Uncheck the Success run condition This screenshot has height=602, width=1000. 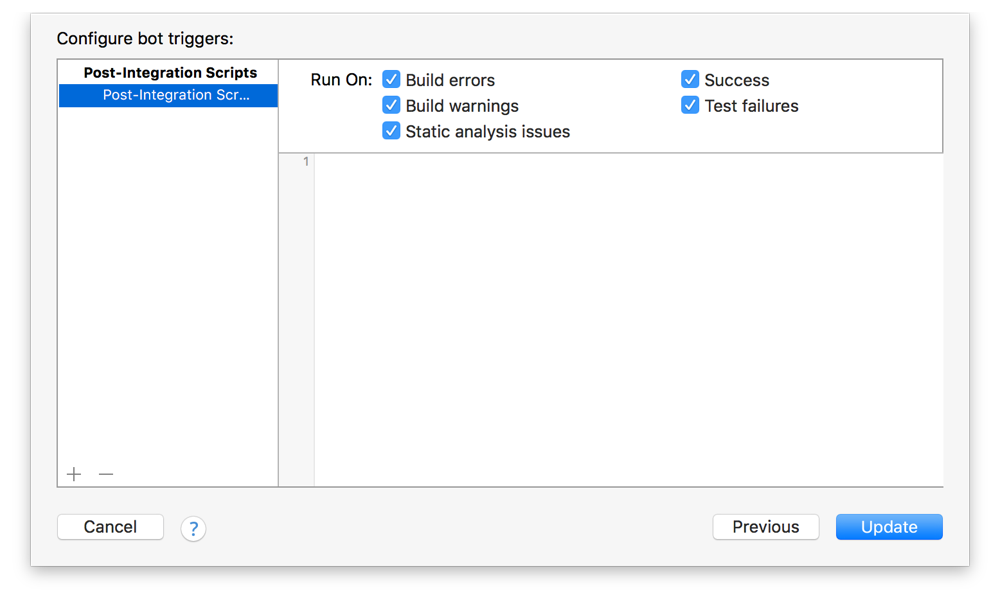(x=689, y=79)
